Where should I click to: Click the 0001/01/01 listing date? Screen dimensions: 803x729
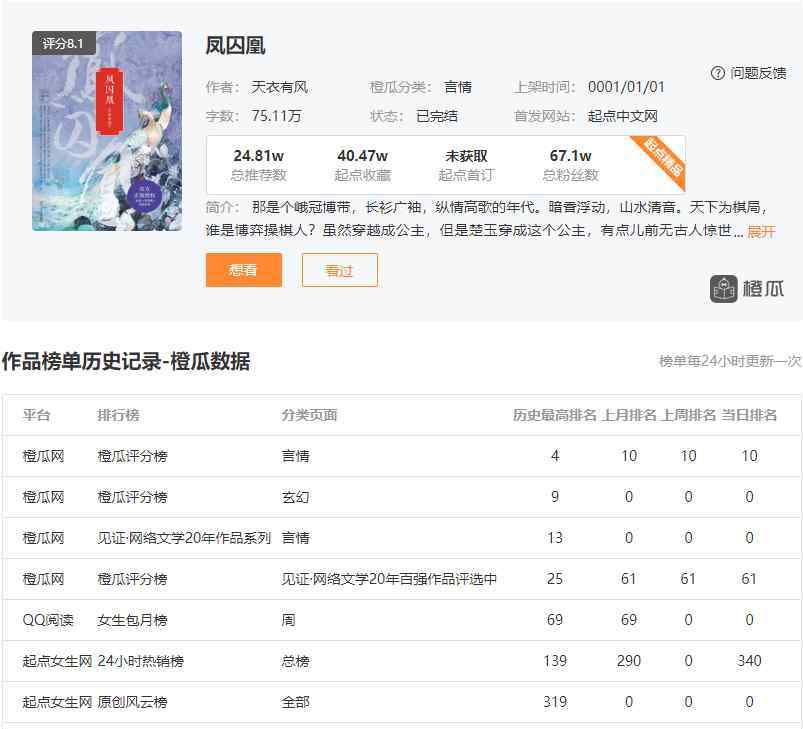[626, 87]
